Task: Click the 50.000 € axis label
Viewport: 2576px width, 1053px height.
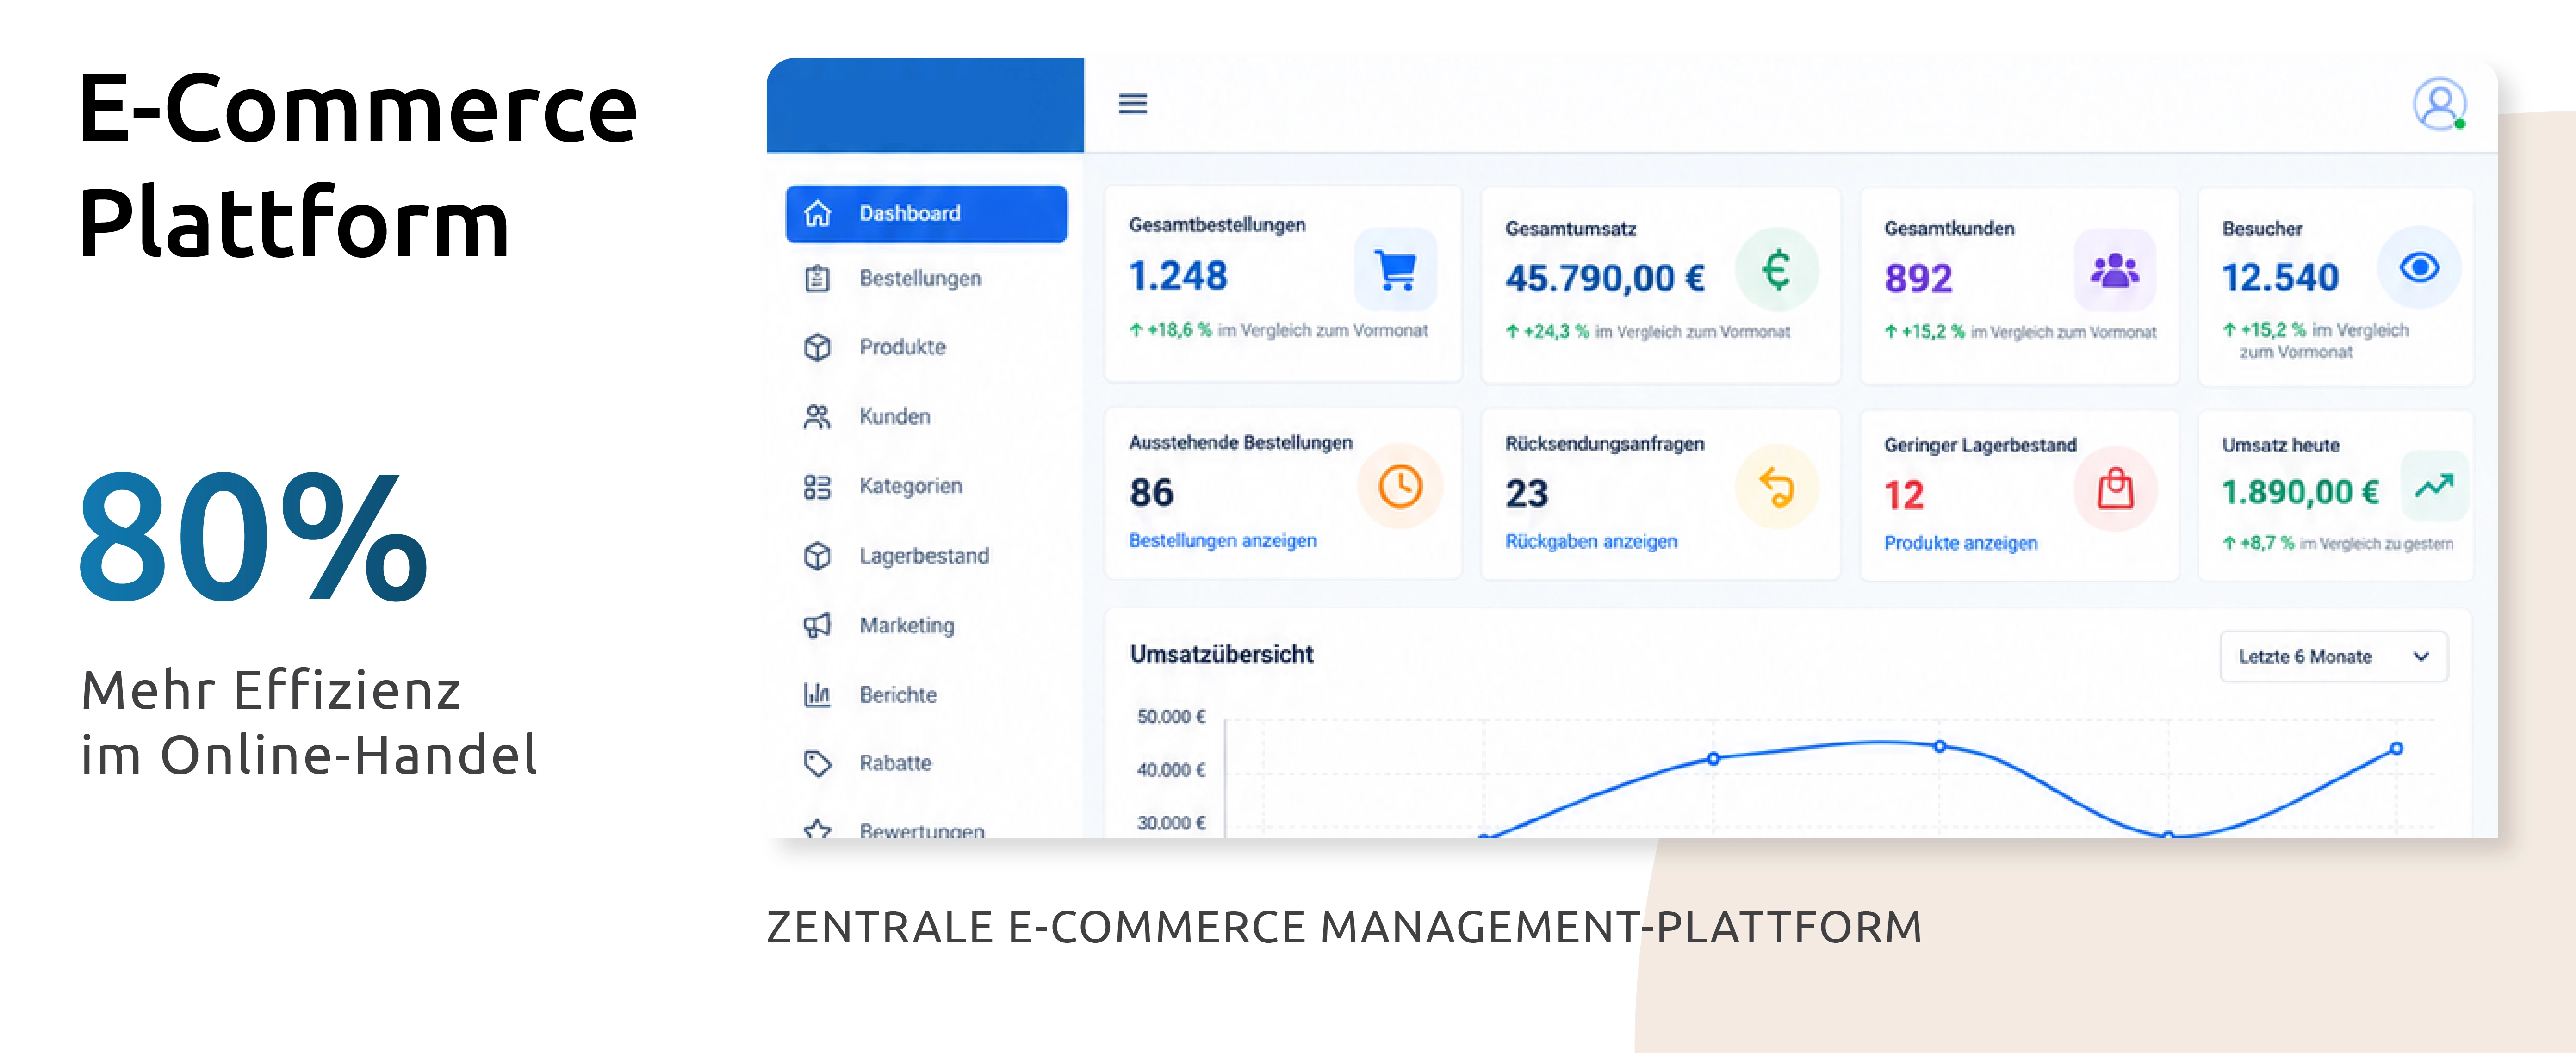Action: tap(1171, 717)
